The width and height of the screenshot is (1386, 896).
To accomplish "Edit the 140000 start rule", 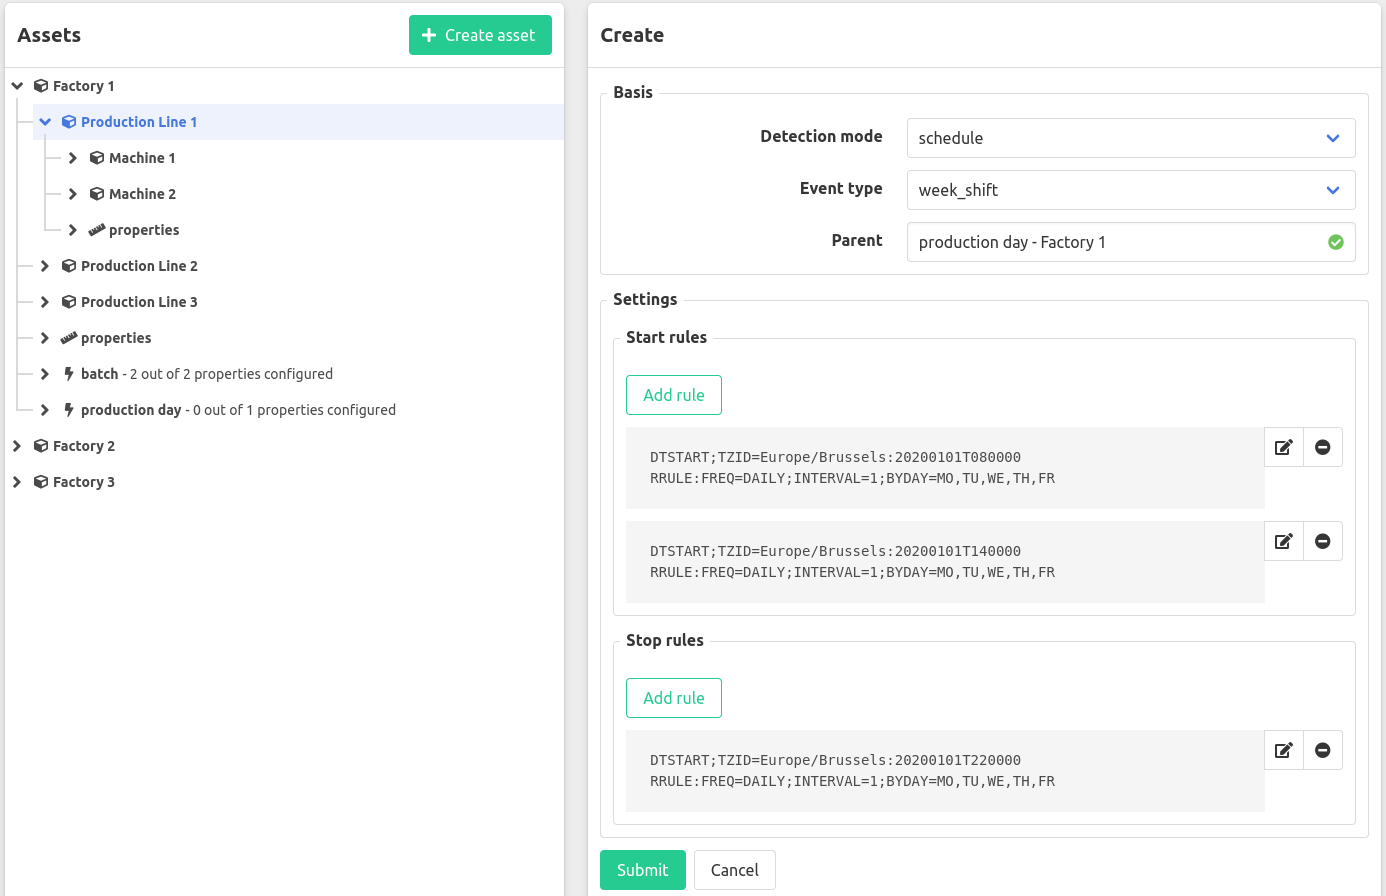I will pyautogui.click(x=1284, y=541).
